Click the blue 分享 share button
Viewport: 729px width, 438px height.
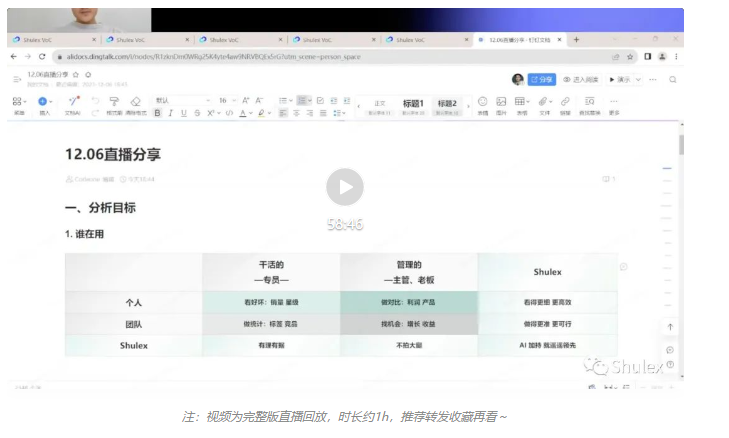(x=542, y=80)
